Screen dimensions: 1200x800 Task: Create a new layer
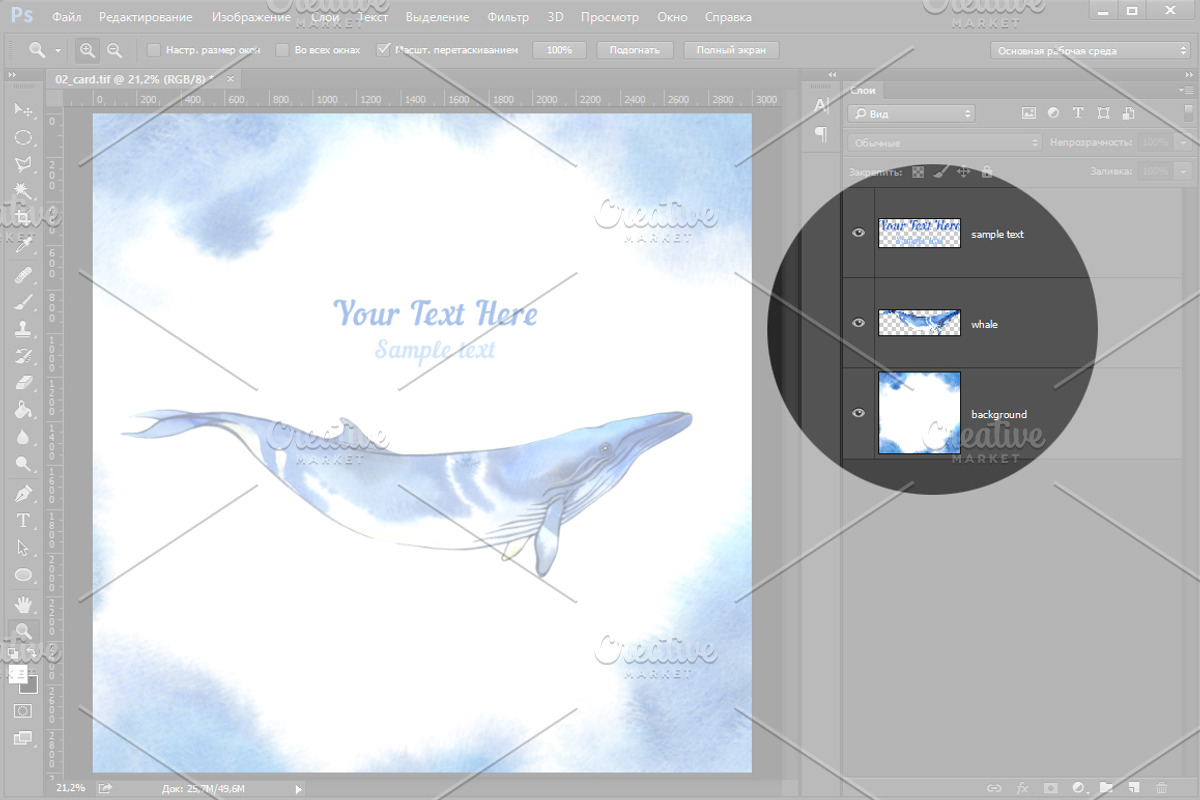pyautogui.click(x=1133, y=788)
